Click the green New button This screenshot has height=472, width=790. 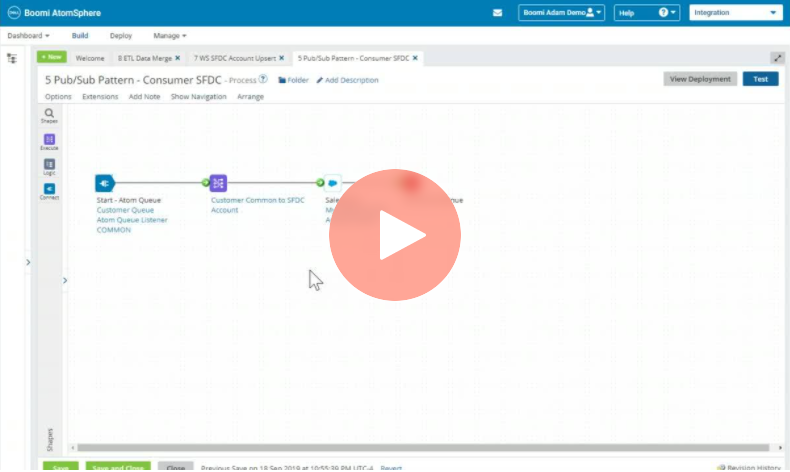pyautogui.click(x=52, y=57)
